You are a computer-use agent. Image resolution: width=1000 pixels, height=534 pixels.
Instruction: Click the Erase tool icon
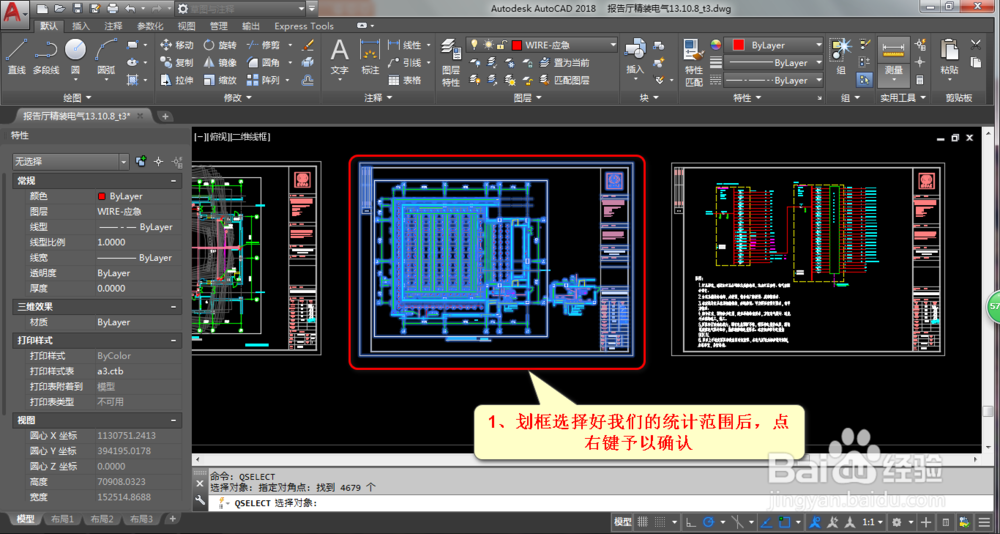coord(307,45)
